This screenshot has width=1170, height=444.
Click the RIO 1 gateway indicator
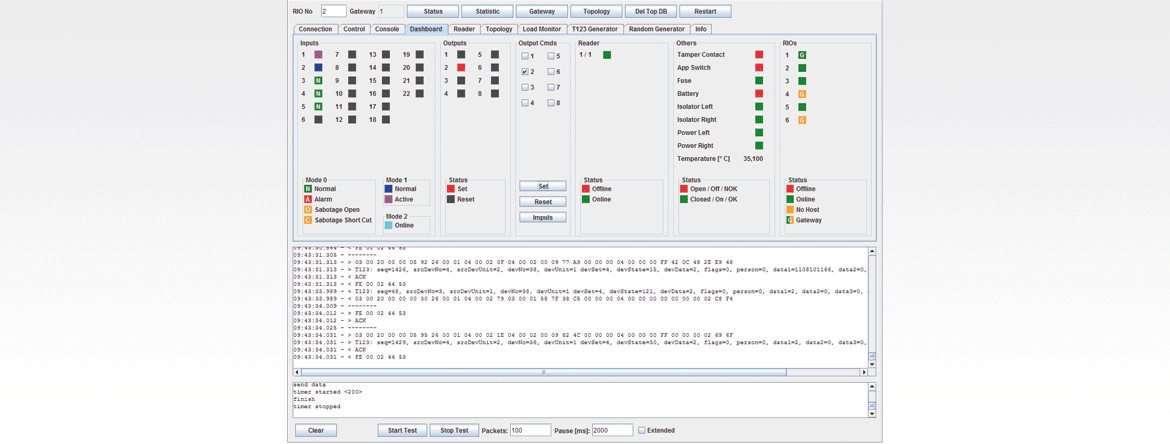pos(802,54)
